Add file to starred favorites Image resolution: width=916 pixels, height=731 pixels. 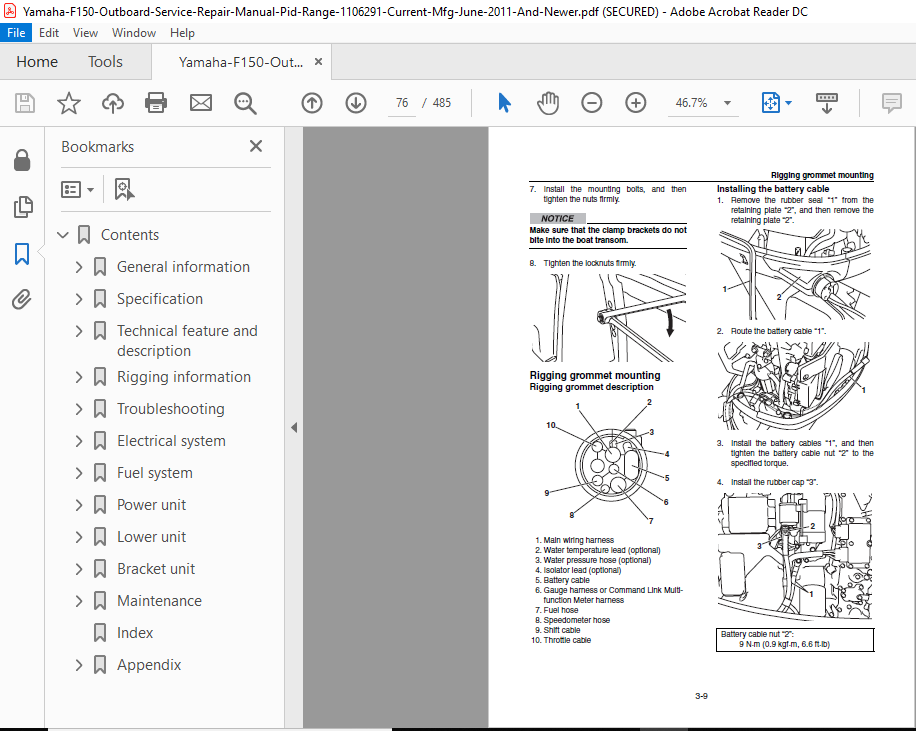point(68,103)
